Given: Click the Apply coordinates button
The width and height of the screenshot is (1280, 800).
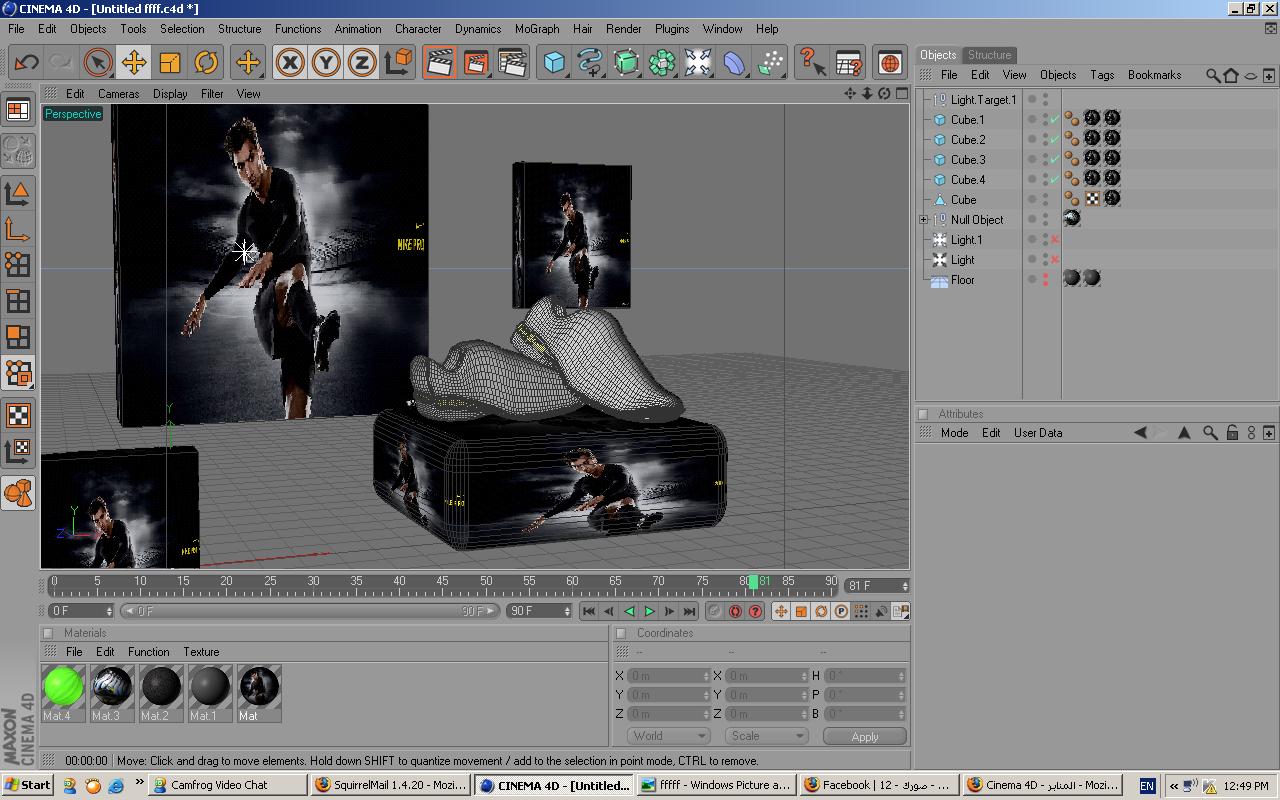Looking at the screenshot, I should [x=864, y=736].
